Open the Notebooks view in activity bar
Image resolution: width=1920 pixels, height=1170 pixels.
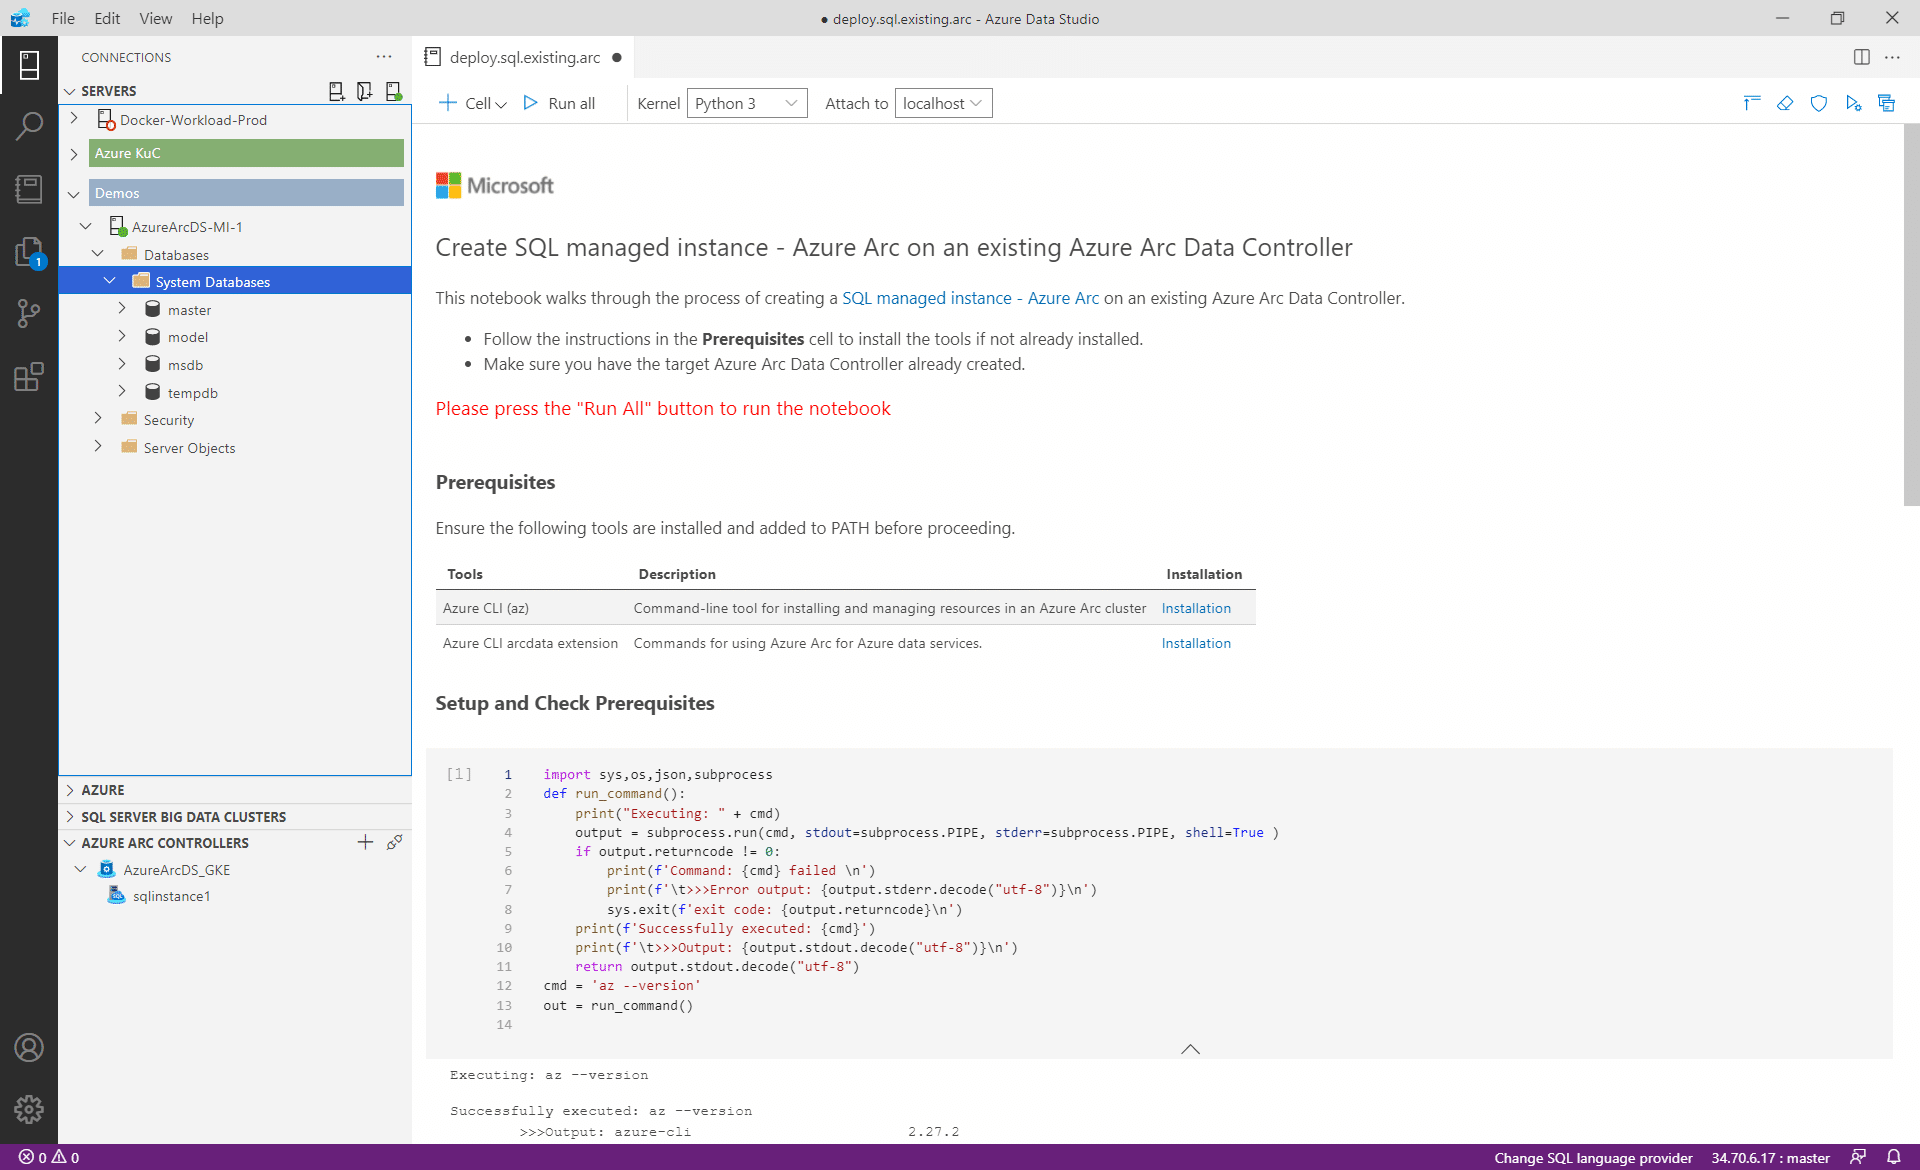[29, 189]
